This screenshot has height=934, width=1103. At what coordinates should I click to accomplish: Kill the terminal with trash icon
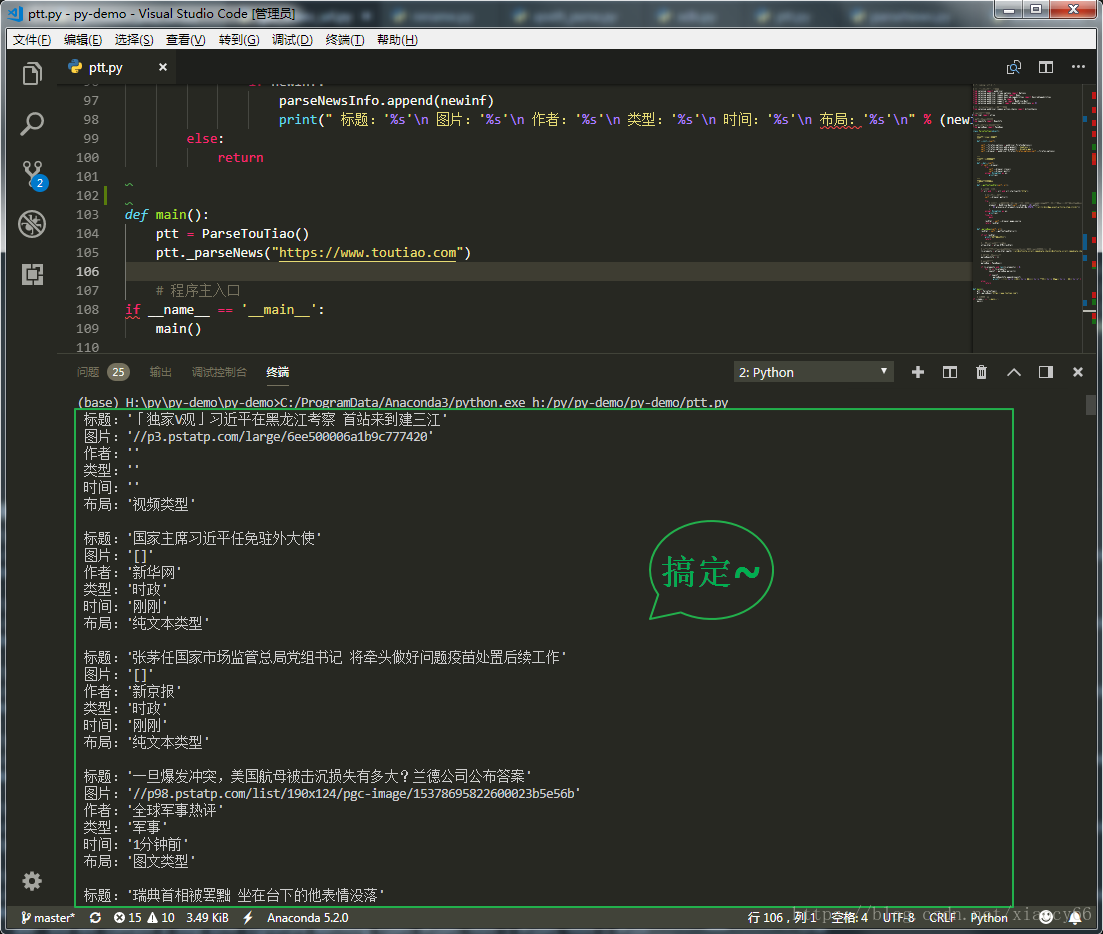click(981, 372)
